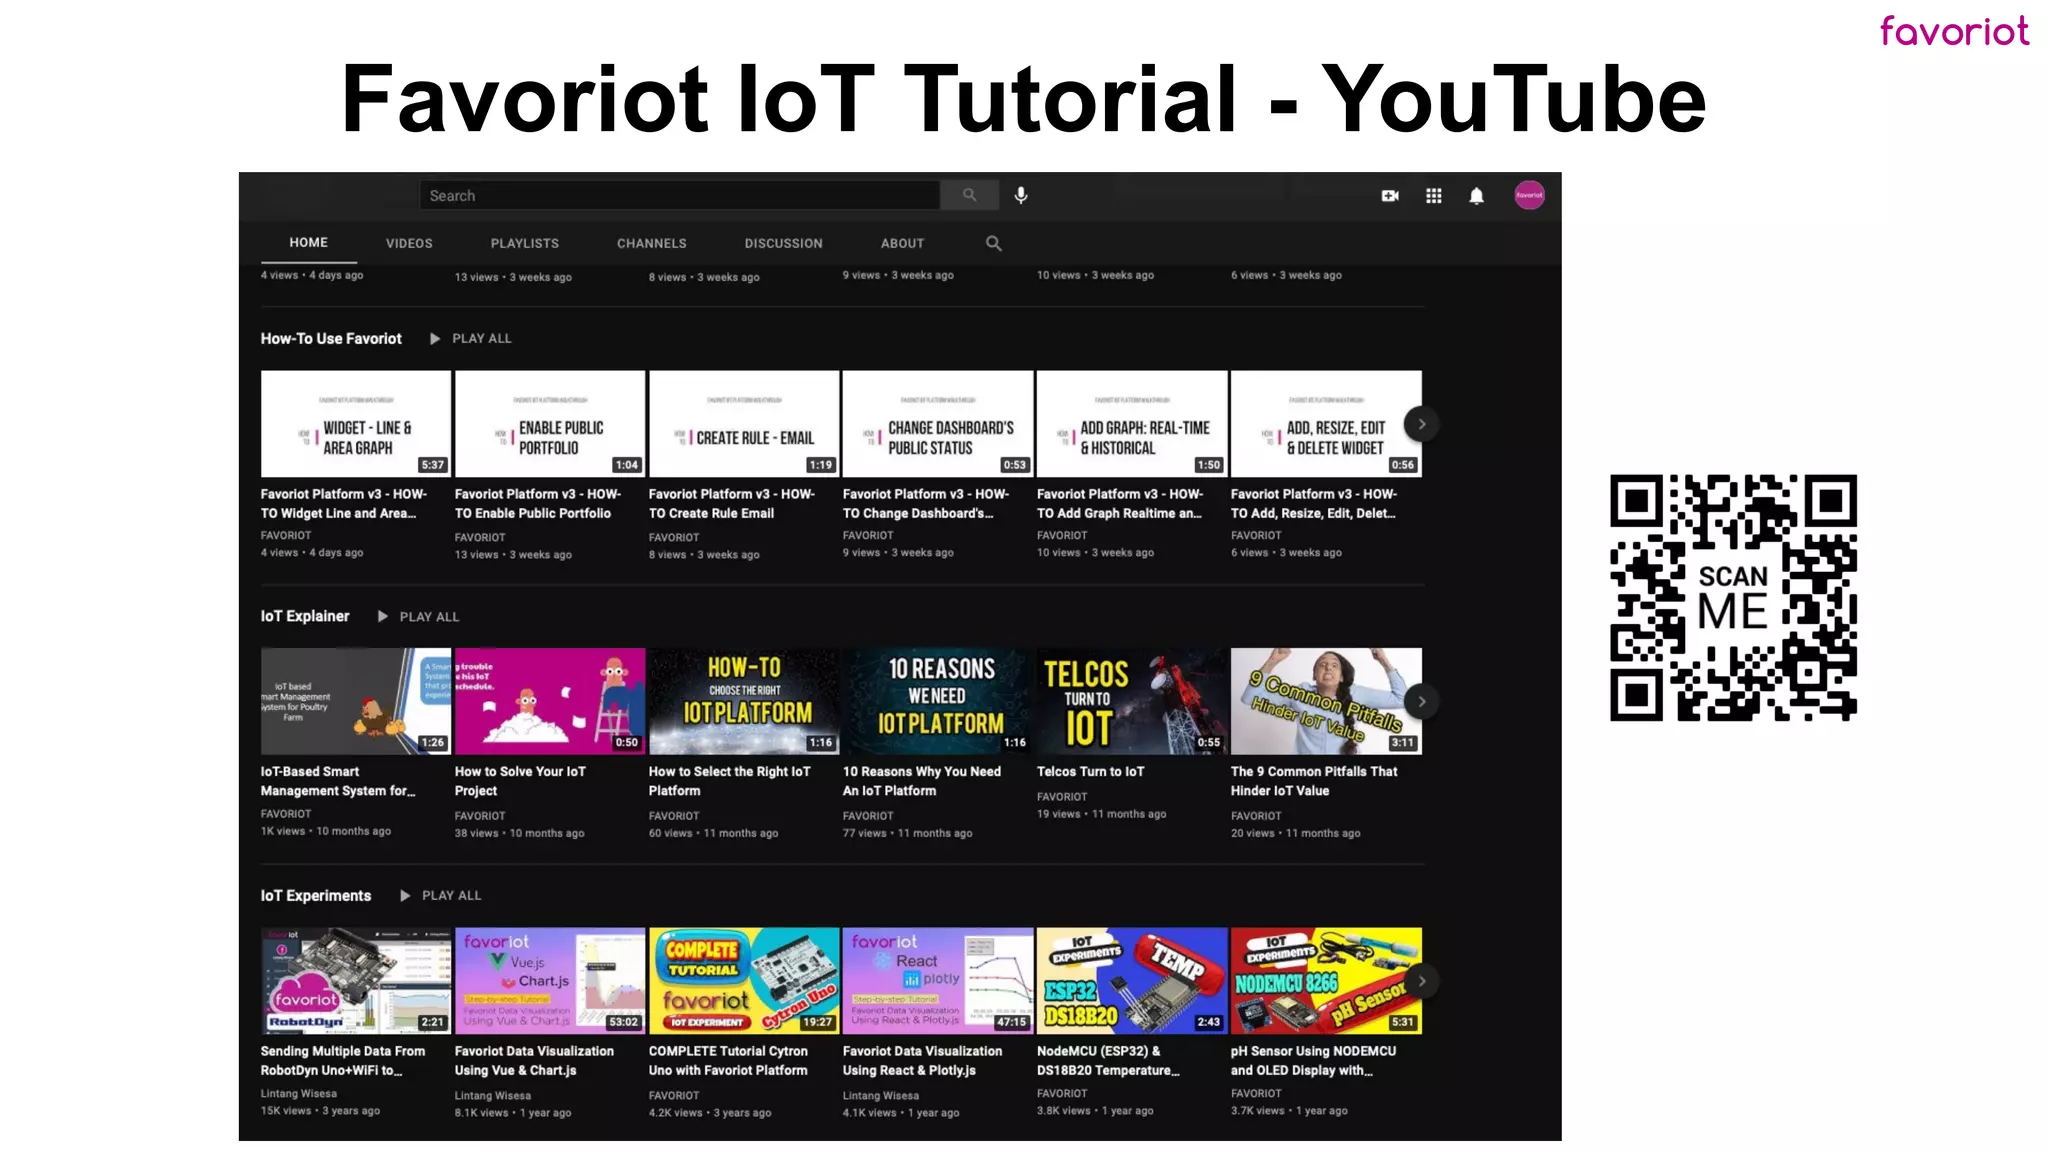Screen dimensions: 2048x1152
Task: Click play icon beside IoT Experiments
Action: coord(405,896)
